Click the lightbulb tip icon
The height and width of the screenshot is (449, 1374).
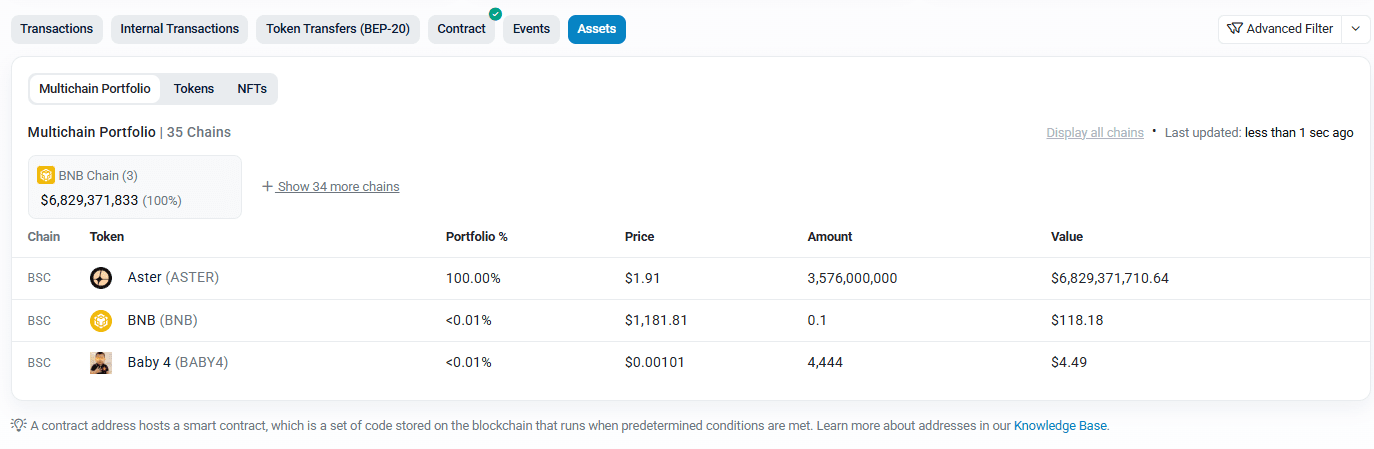click(x=19, y=425)
